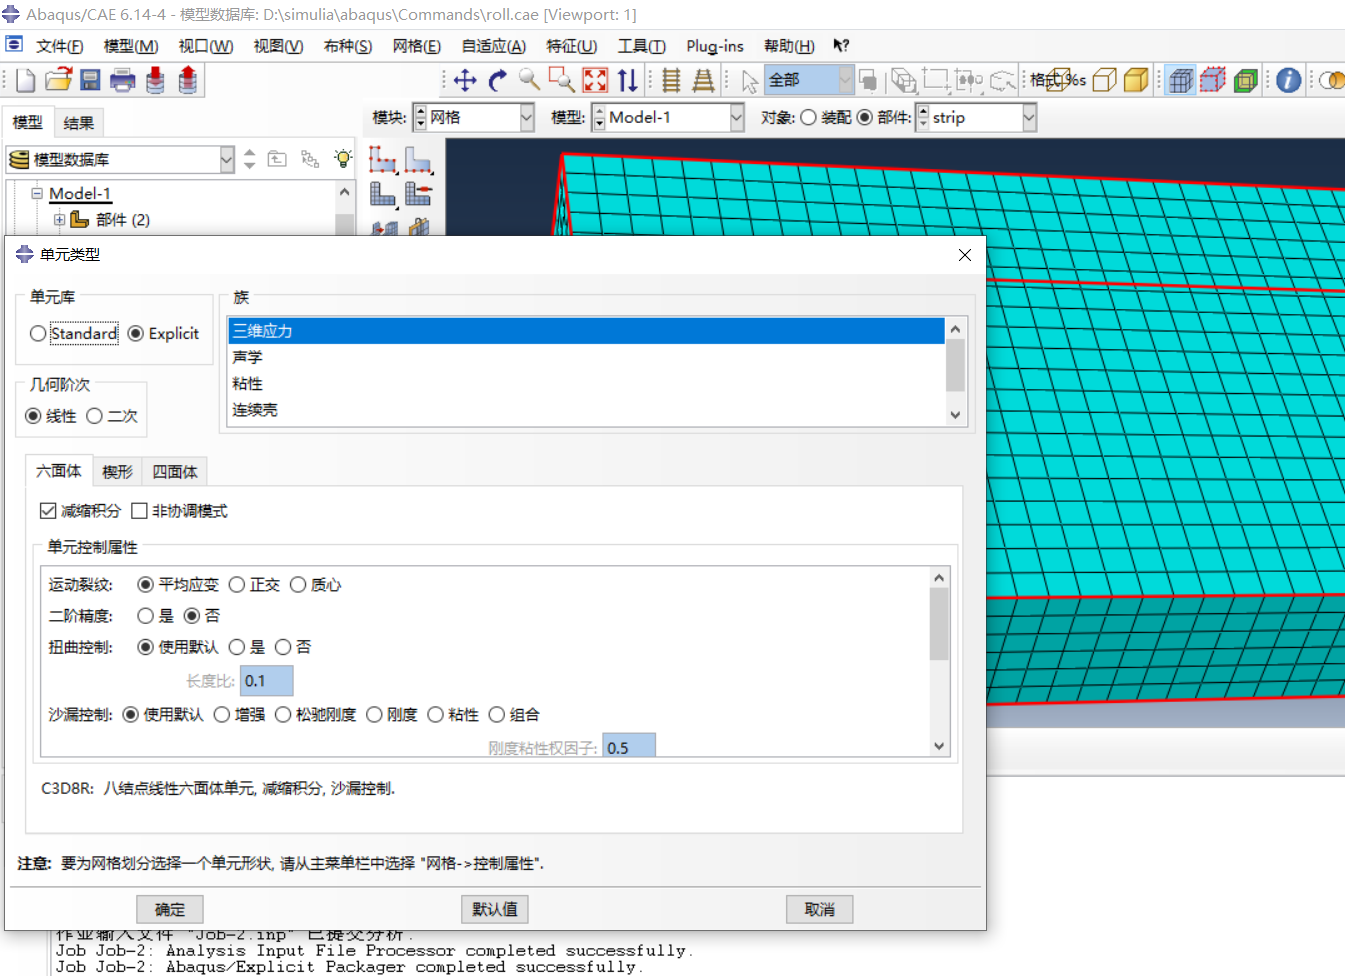Click the 长度比 input field
This screenshot has width=1345, height=976.
(267, 681)
